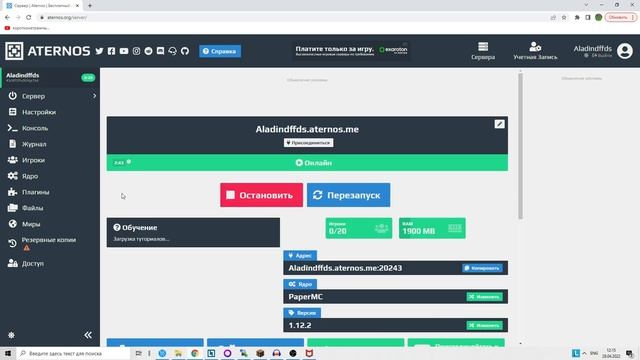Open a new browser tab
Image resolution: width=640 pixels, height=360 pixels.
point(90,6)
